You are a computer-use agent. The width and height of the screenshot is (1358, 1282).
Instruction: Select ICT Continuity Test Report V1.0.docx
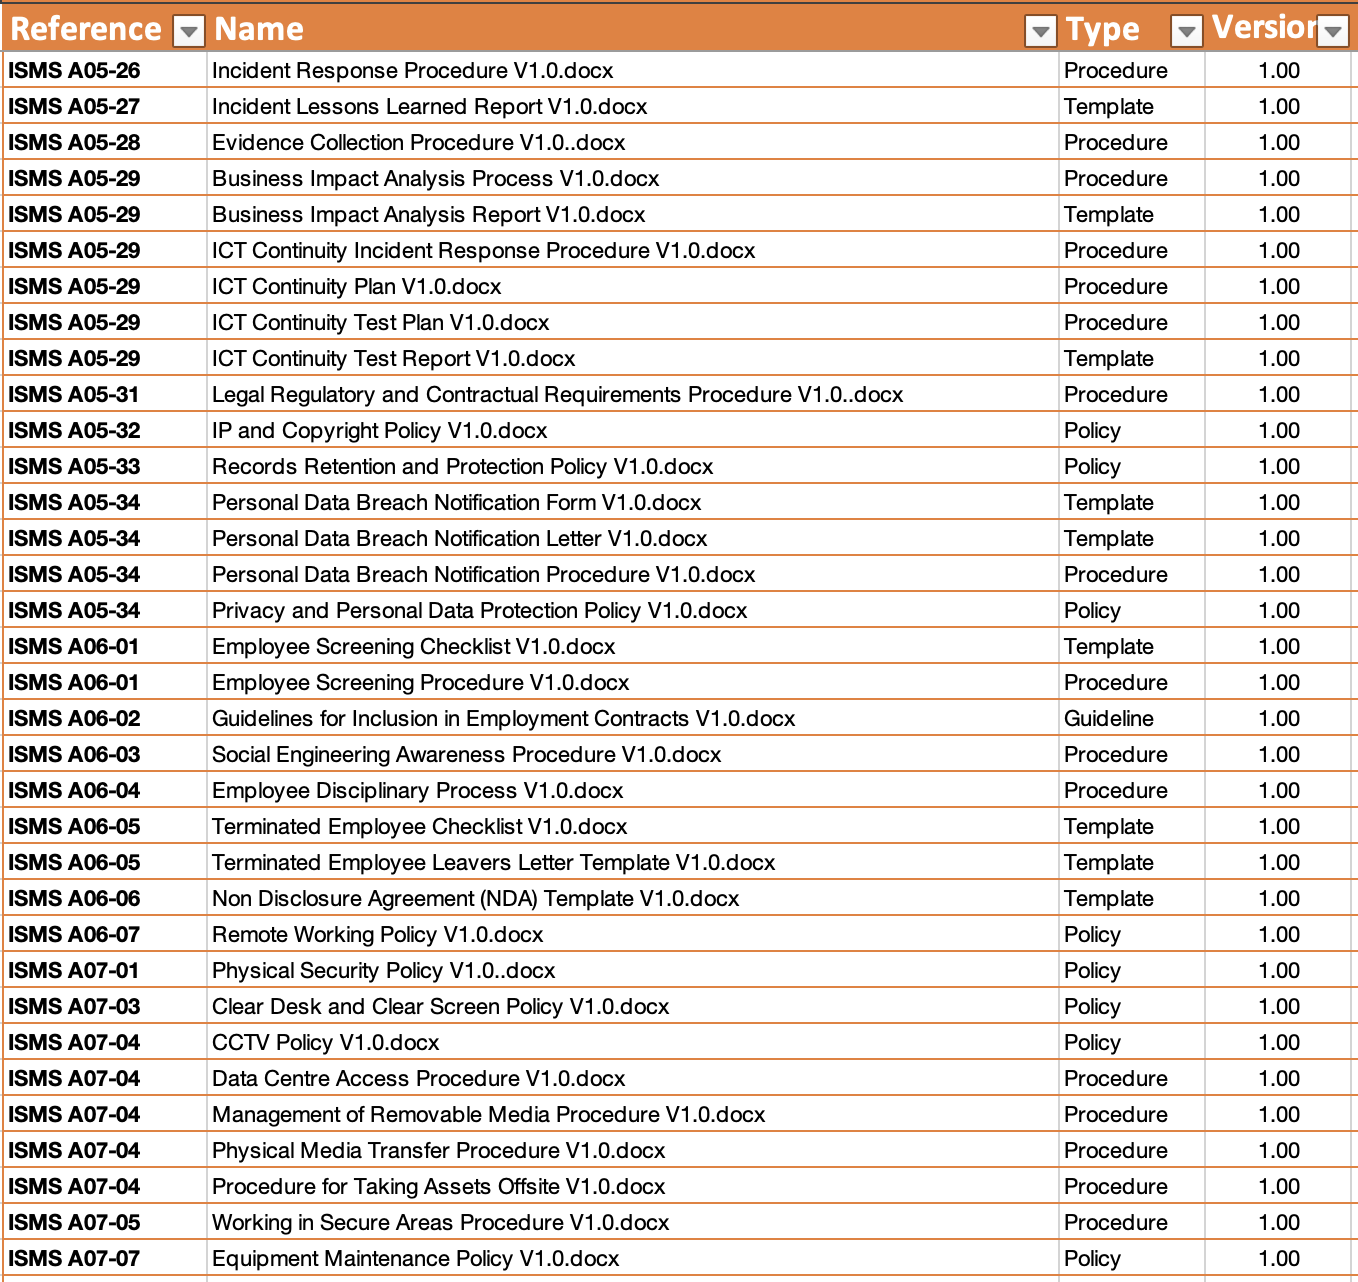633,359
